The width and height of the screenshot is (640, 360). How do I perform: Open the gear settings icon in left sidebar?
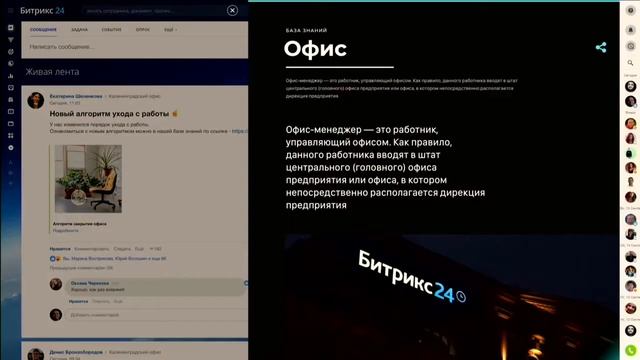pyautogui.click(x=11, y=147)
